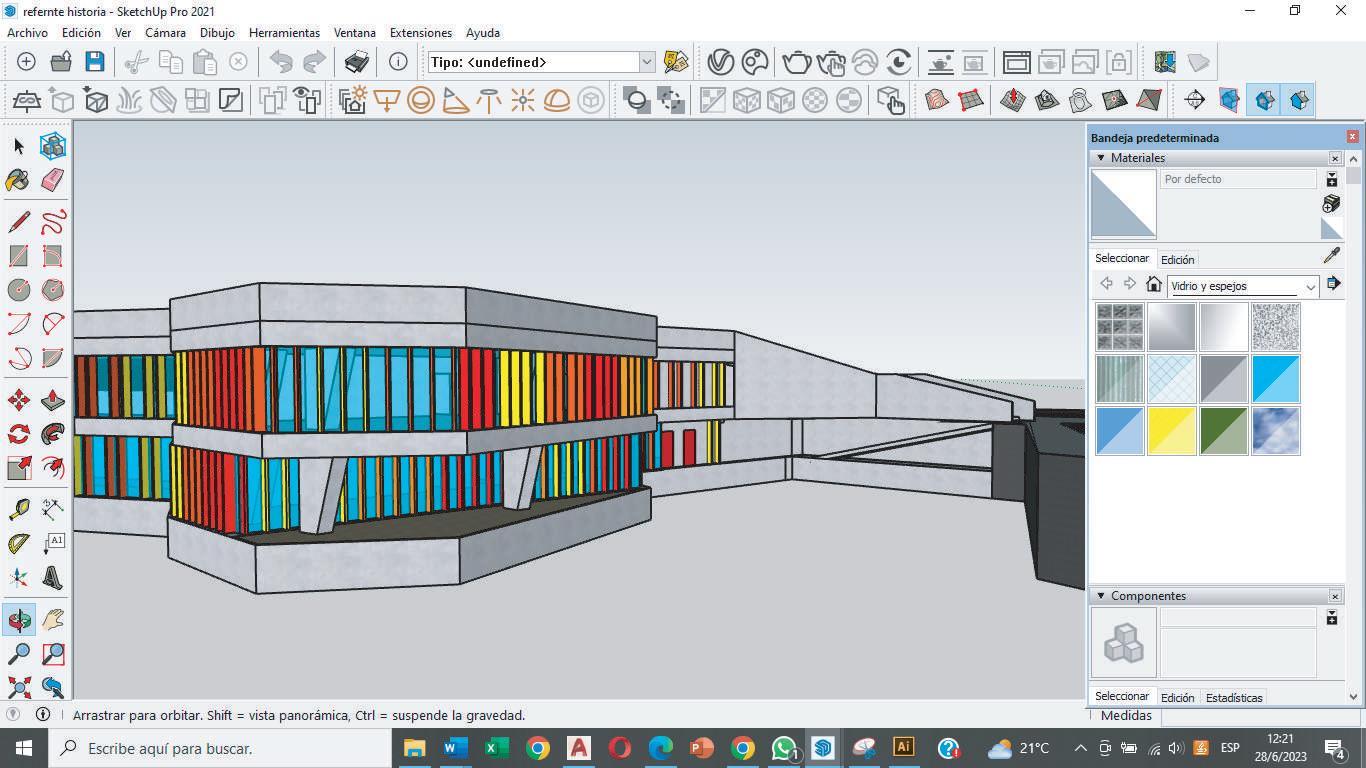Collapse the Materiales panel section
The height and width of the screenshot is (768, 1366).
click(1101, 158)
